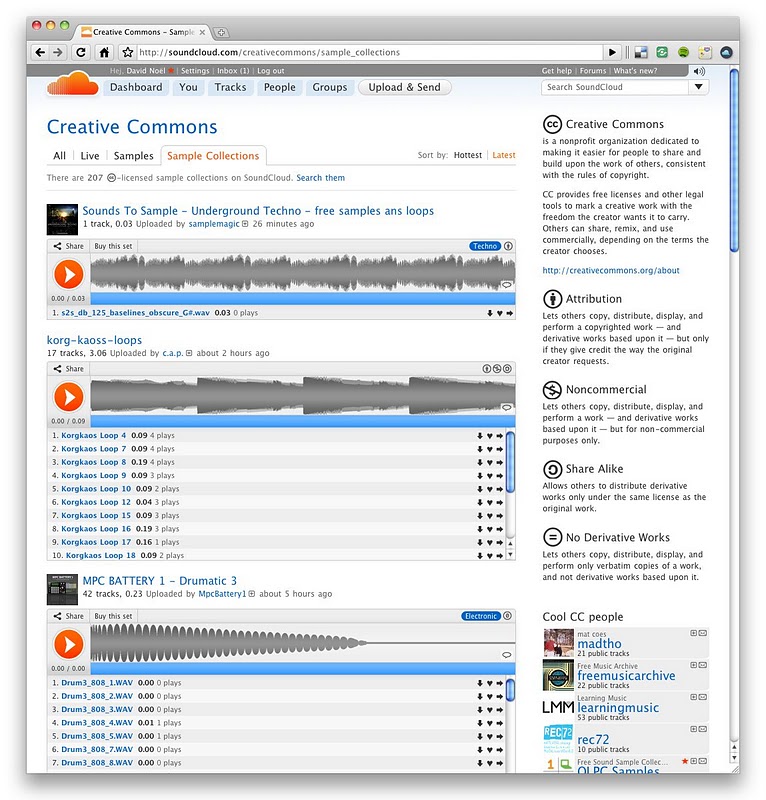This screenshot has height=800, width=766.
Task: Send the s2s_db_125_baselines track via right arrow icon
Action: point(509,313)
